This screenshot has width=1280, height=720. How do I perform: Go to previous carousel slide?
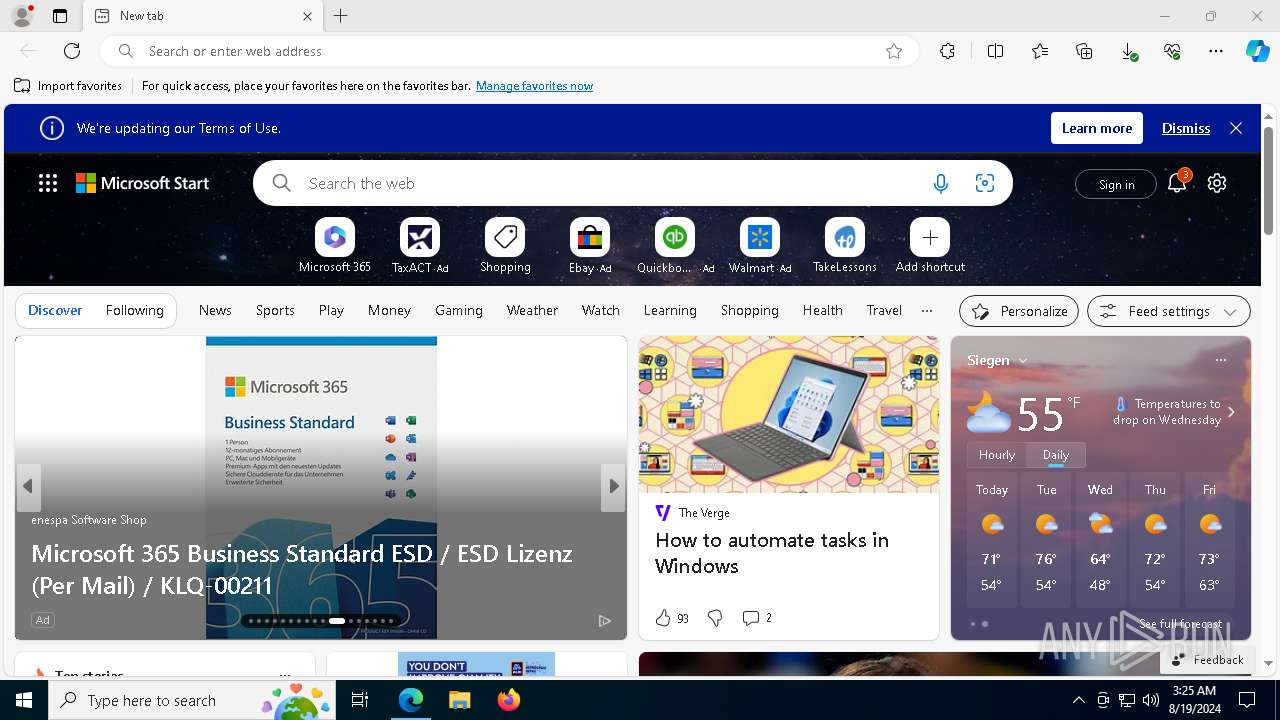pyautogui.click(x=28, y=486)
